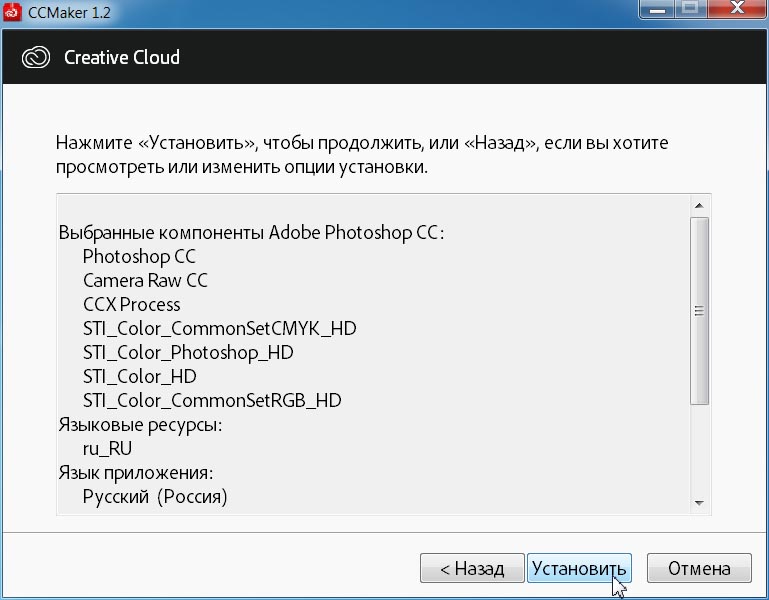Click the ru_RU language resource line
Viewport: 769px width, 600px height.
click(x=107, y=448)
